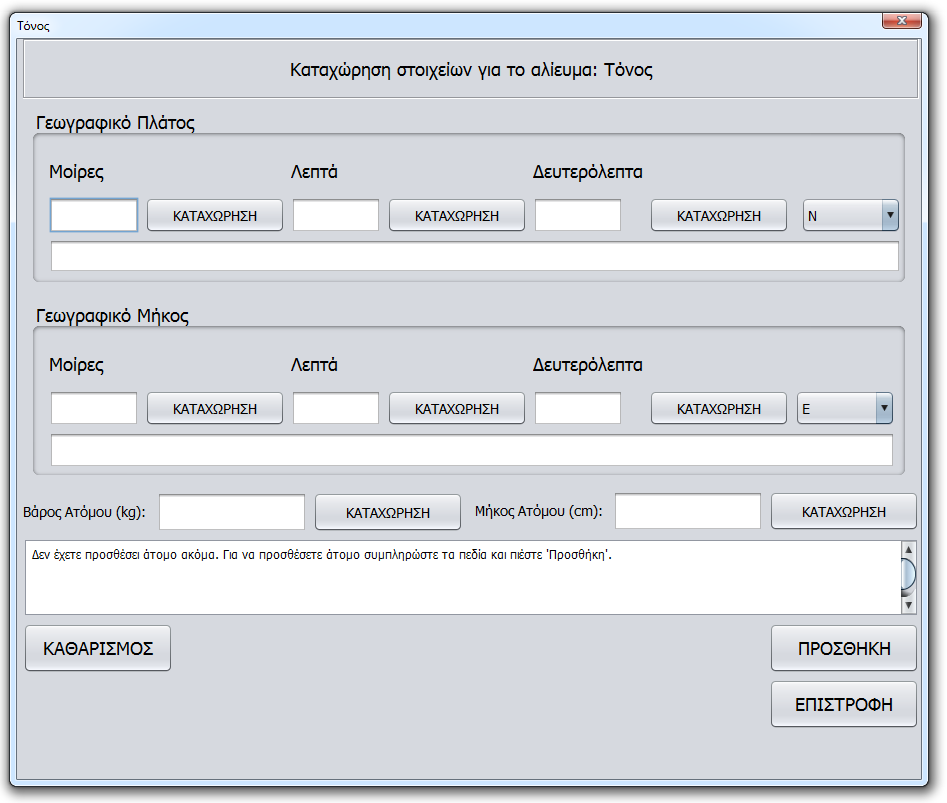
Task: Open the E longitude direction dropdown
Action: coord(844,409)
